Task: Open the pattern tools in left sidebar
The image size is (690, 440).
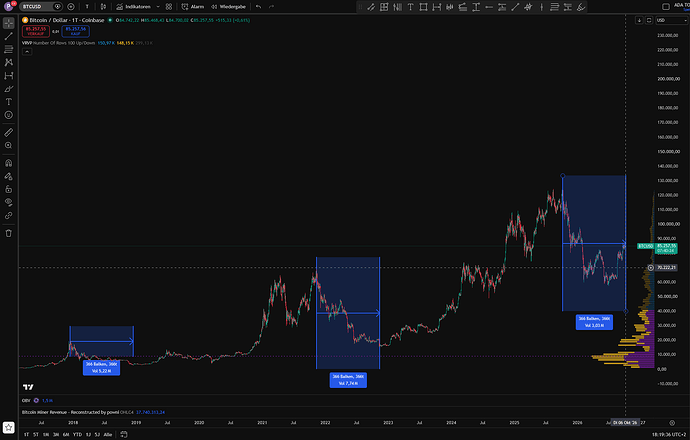Action: point(8,62)
